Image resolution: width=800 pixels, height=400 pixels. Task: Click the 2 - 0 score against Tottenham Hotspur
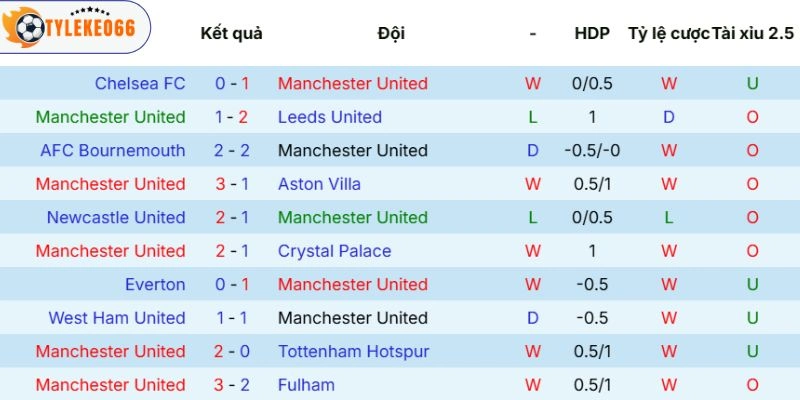point(232,352)
